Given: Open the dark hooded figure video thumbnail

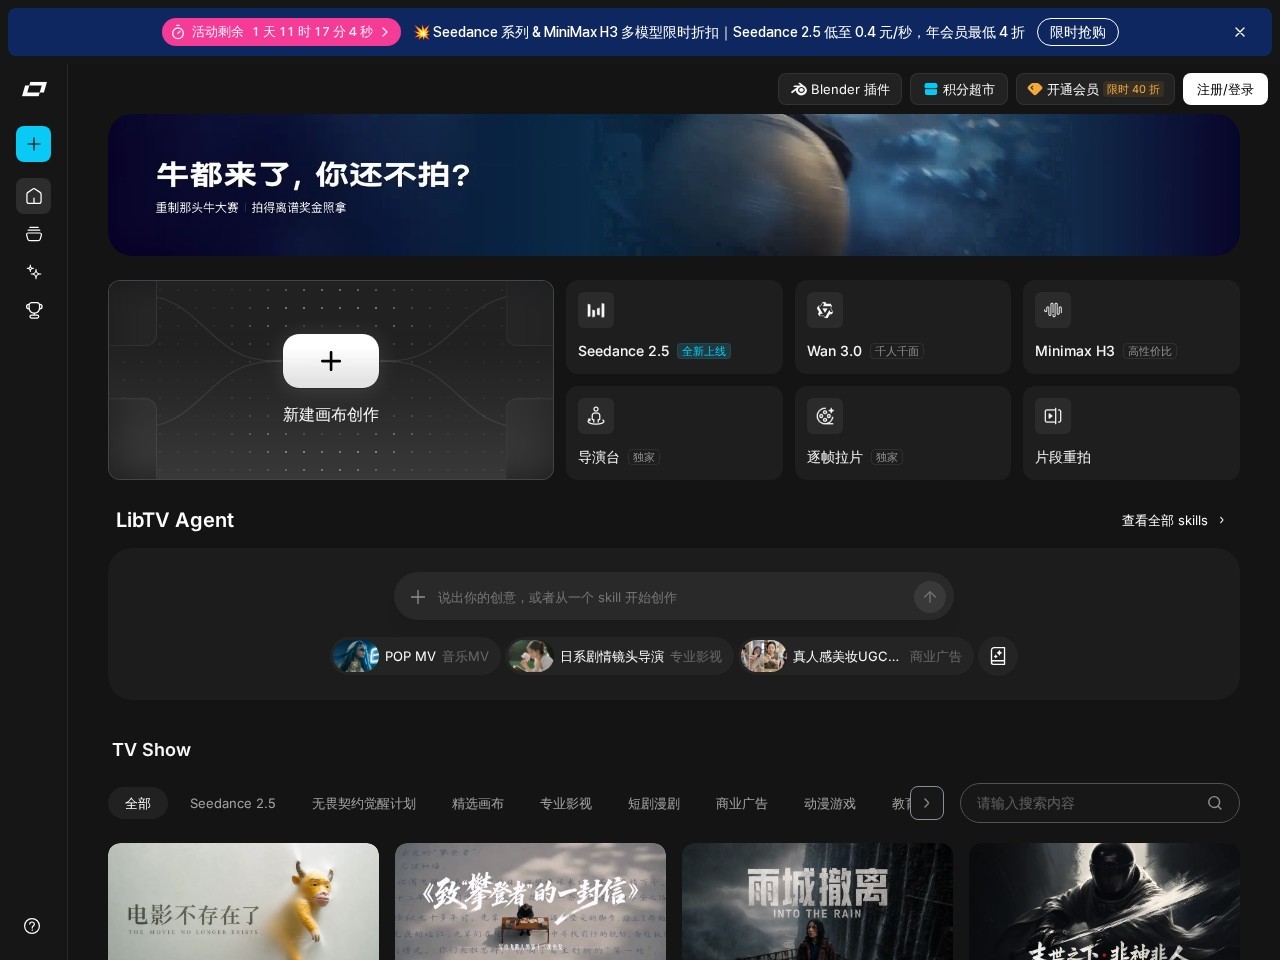Looking at the screenshot, I should tap(1104, 902).
